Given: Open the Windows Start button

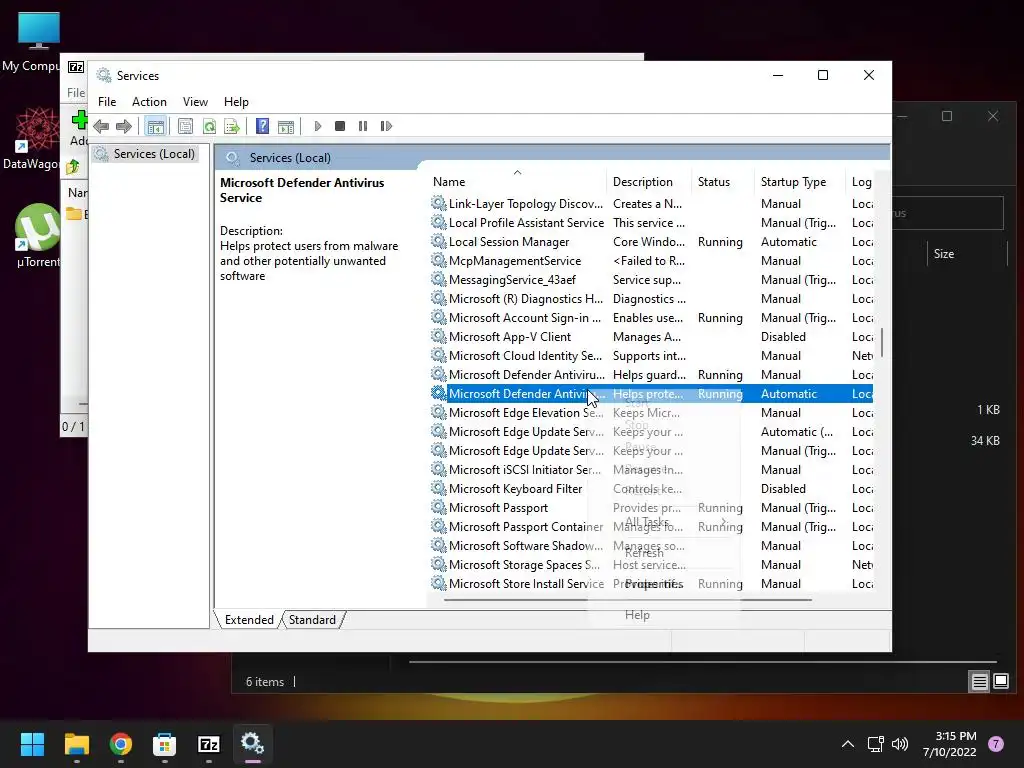Looking at the screenshot, I should pyautogui.click(x=32, y=744).
